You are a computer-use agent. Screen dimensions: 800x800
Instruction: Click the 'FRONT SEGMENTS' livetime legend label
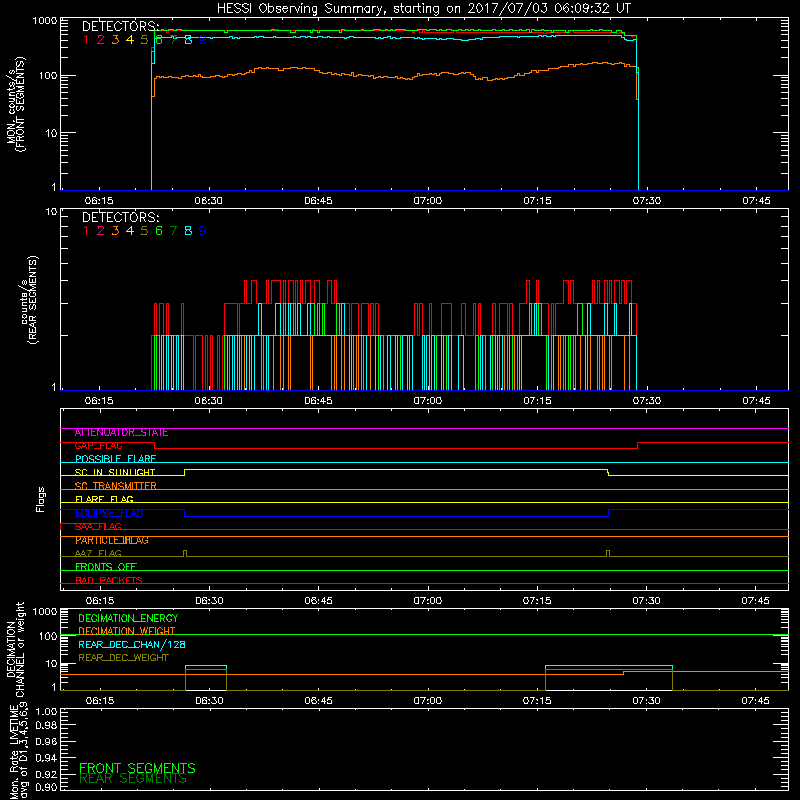point(137,768)
